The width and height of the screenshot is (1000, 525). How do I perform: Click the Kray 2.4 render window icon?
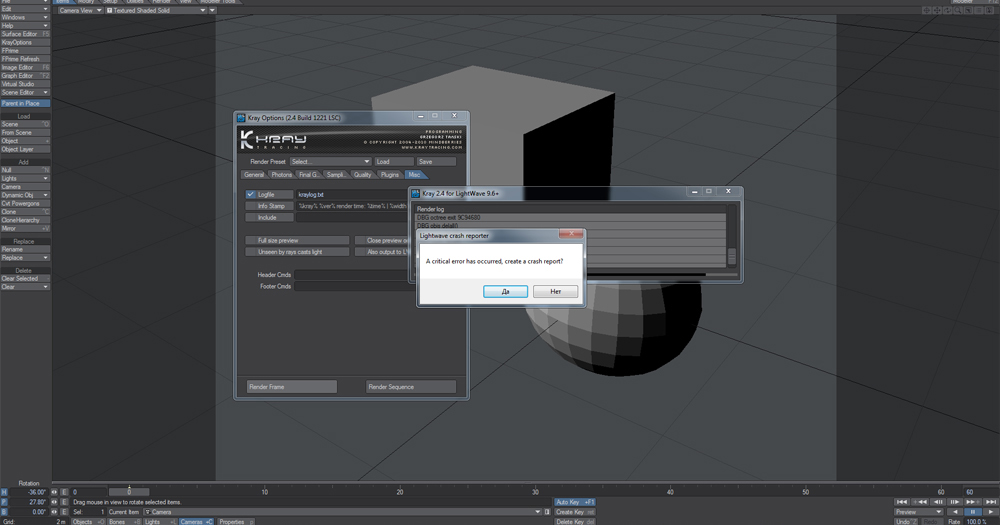pos(415,193)
